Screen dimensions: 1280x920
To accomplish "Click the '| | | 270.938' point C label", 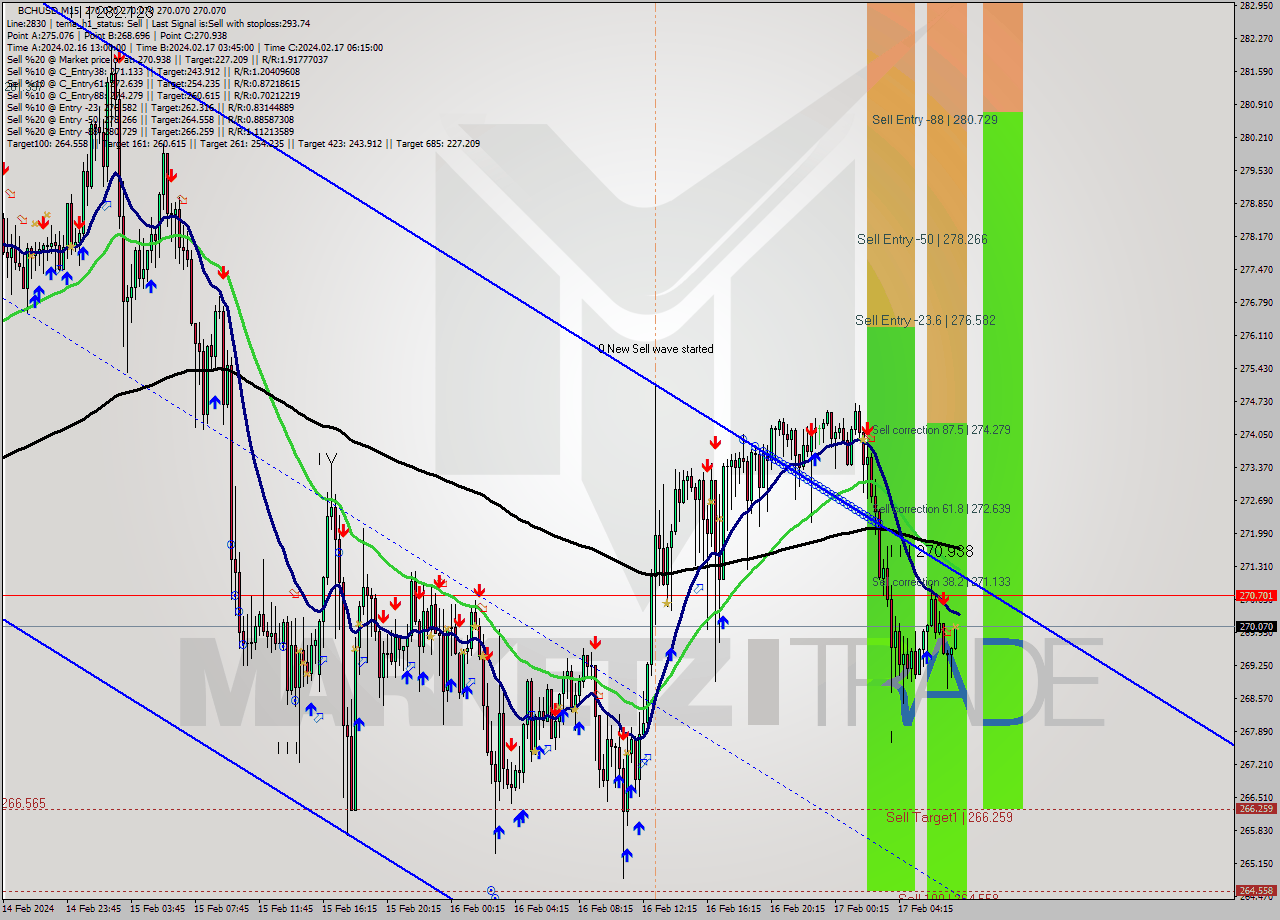I will tap(930, 551).
